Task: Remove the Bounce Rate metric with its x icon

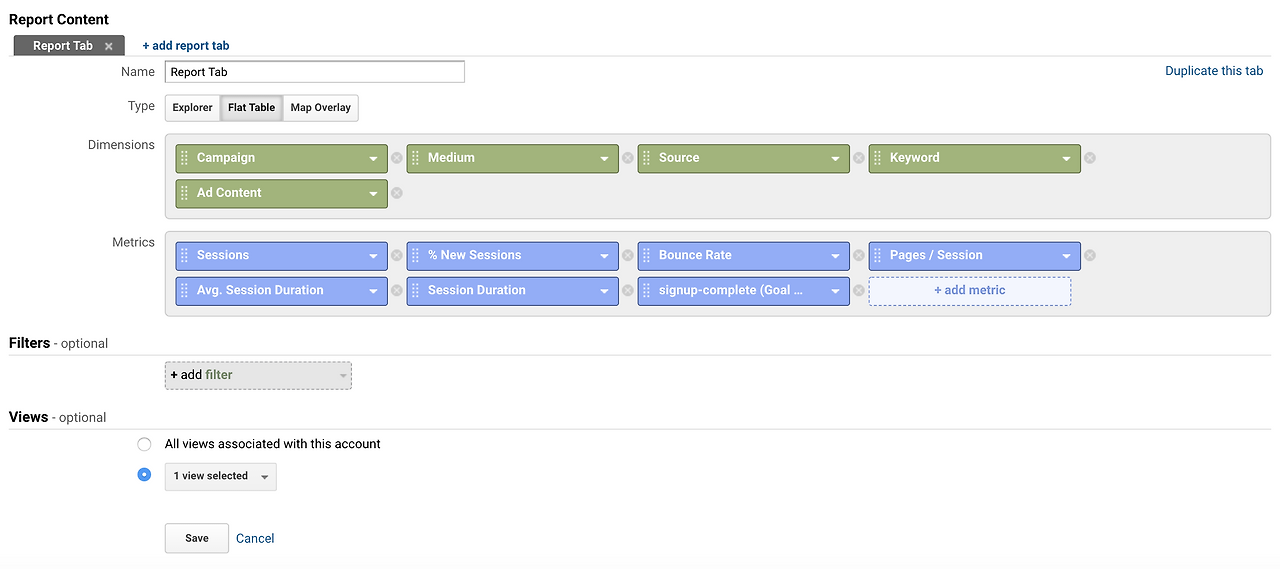Action: click(859, 256)
